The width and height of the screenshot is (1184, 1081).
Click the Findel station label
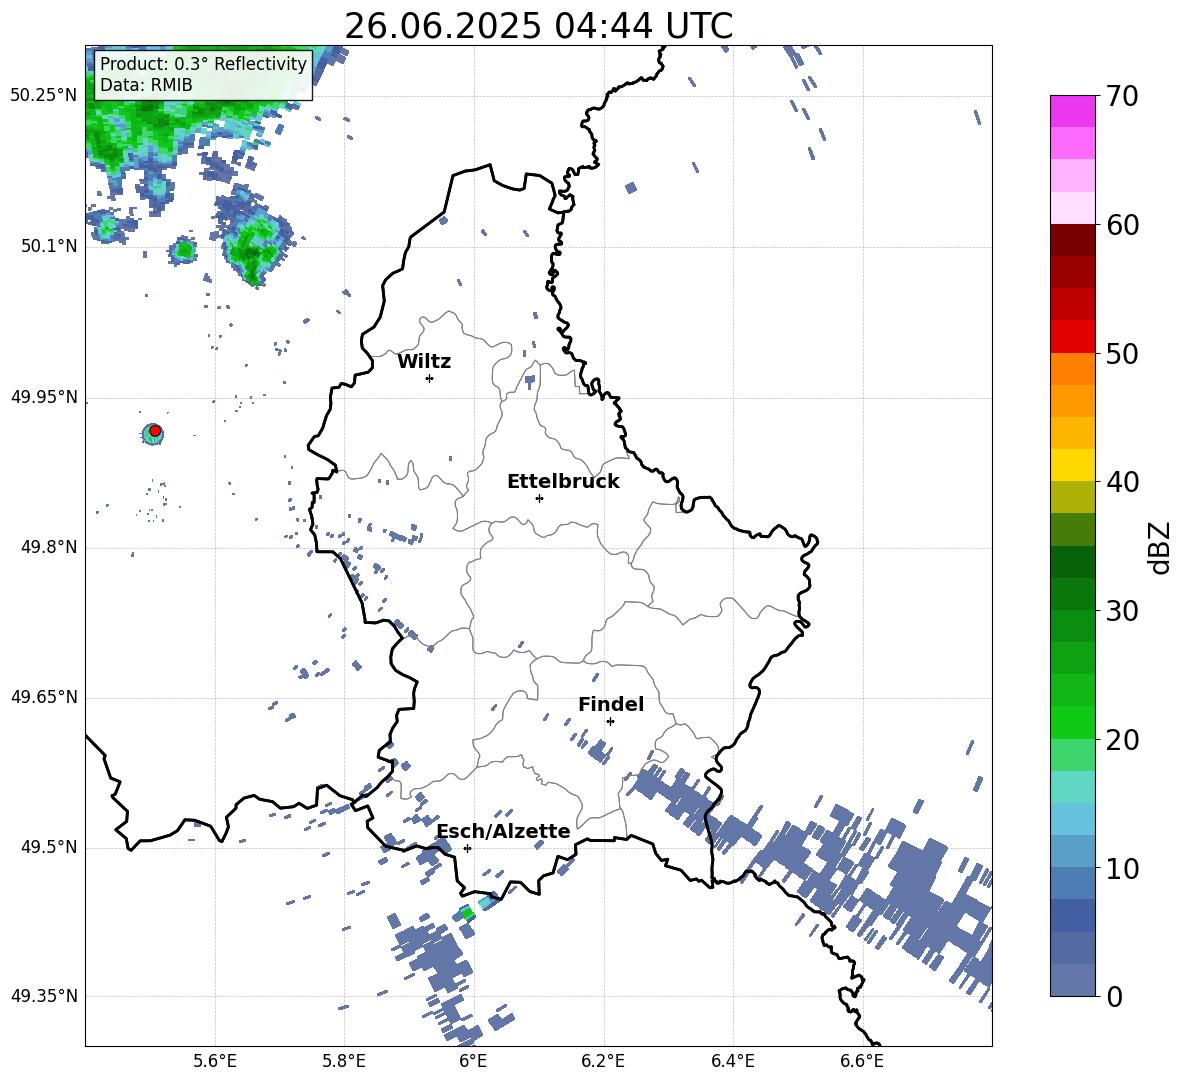coord(611,704)
